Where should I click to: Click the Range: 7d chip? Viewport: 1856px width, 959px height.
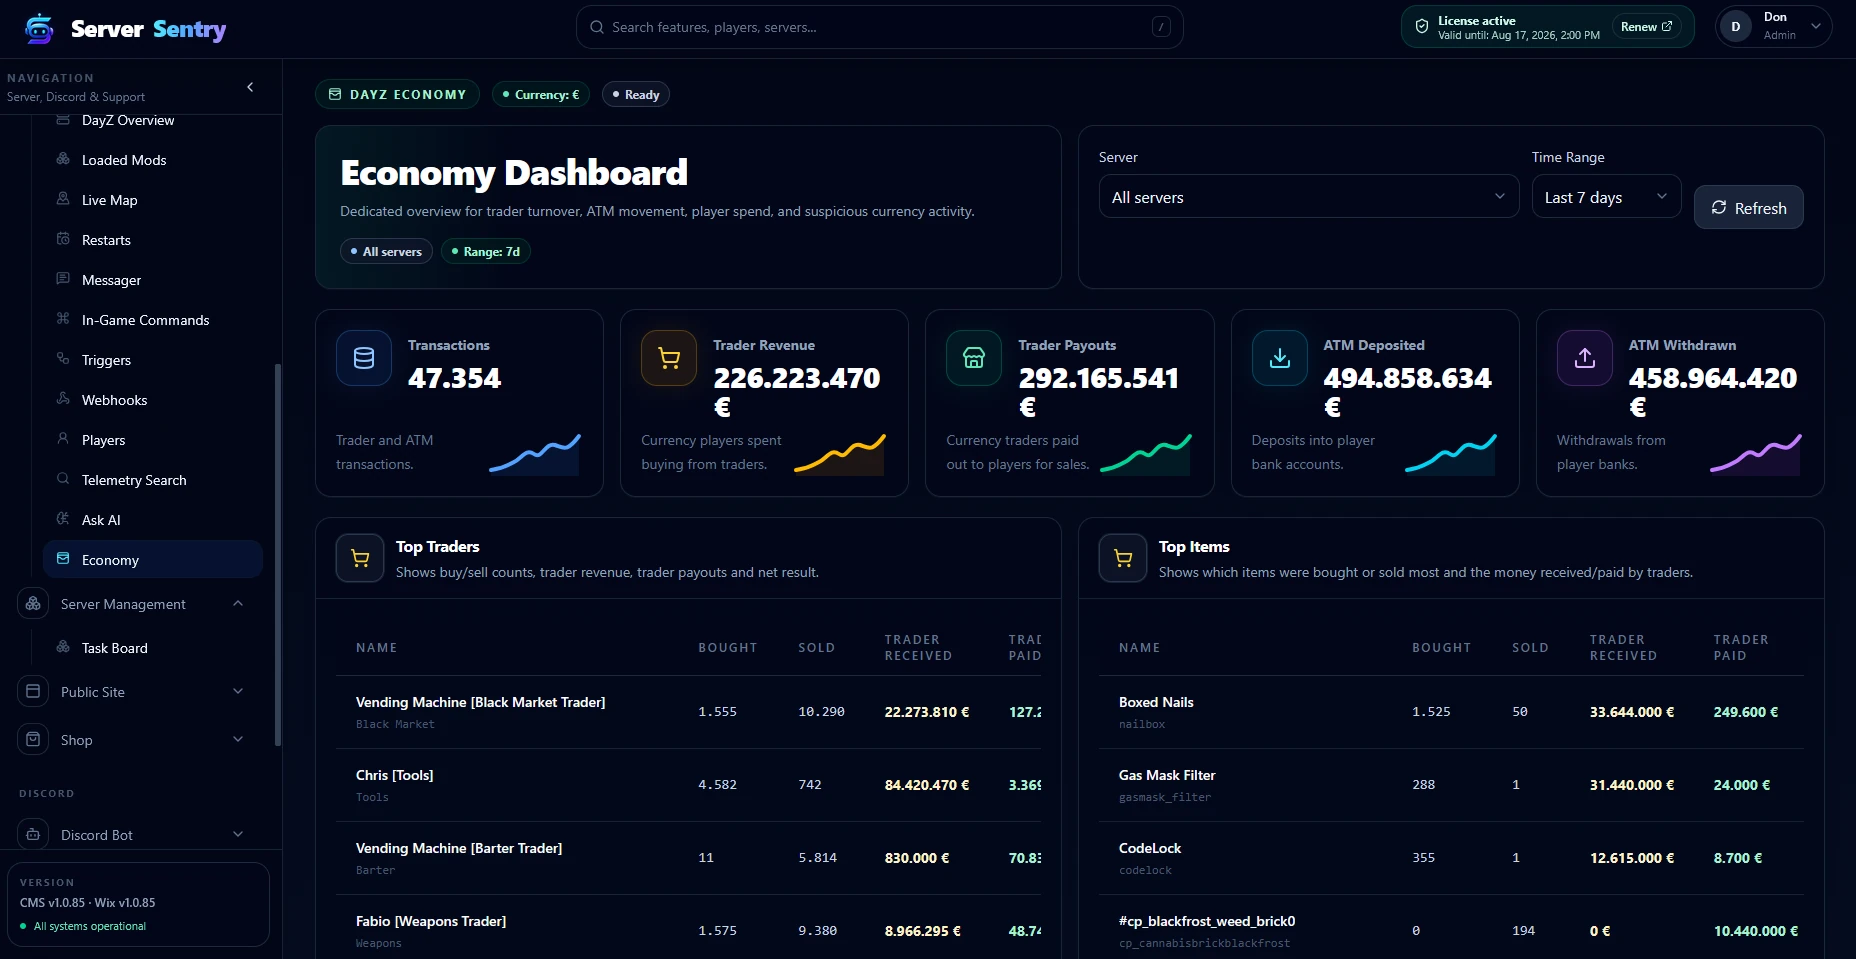pyautogui.click(x=485, y=251)
